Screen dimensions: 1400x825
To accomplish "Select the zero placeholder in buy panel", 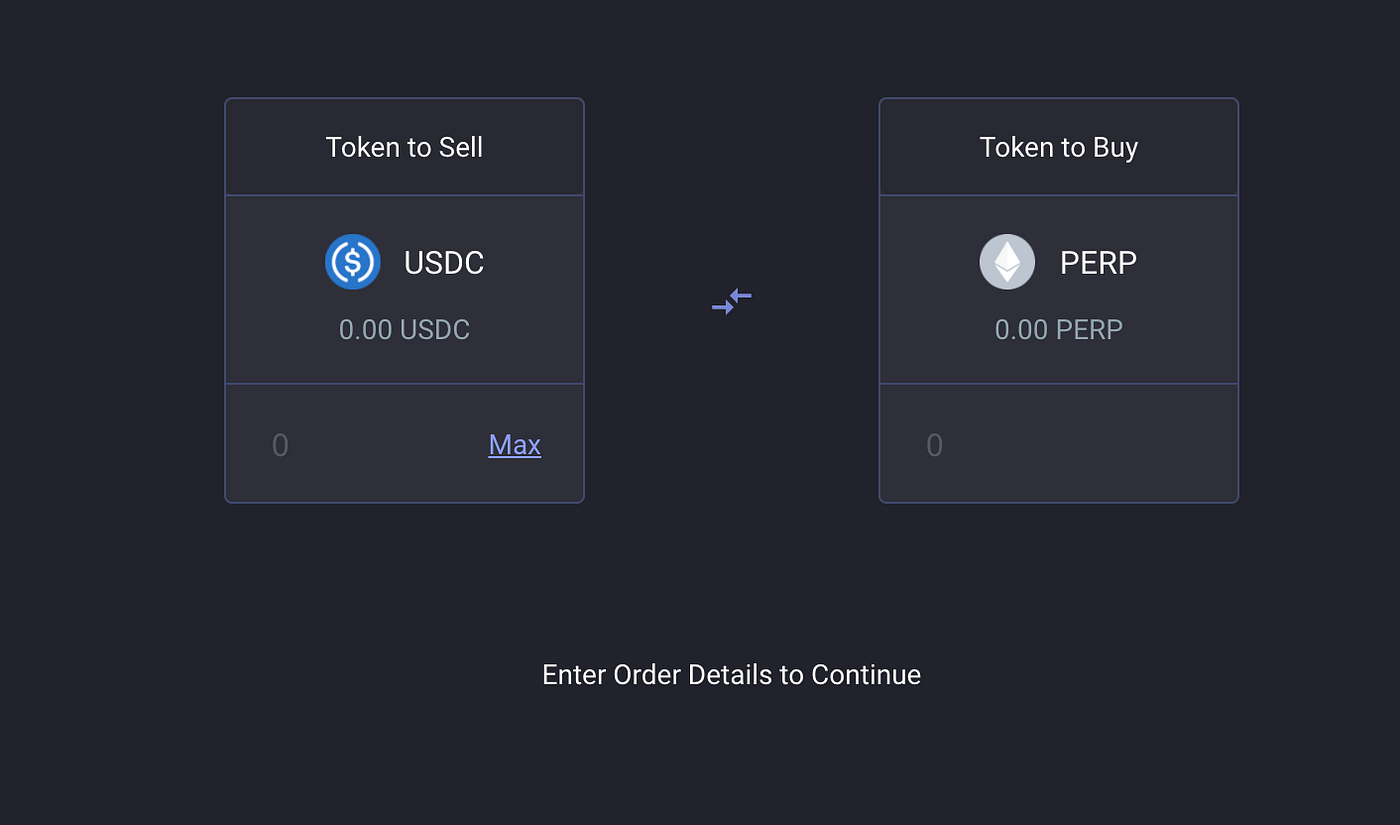I will click(934, 444).
